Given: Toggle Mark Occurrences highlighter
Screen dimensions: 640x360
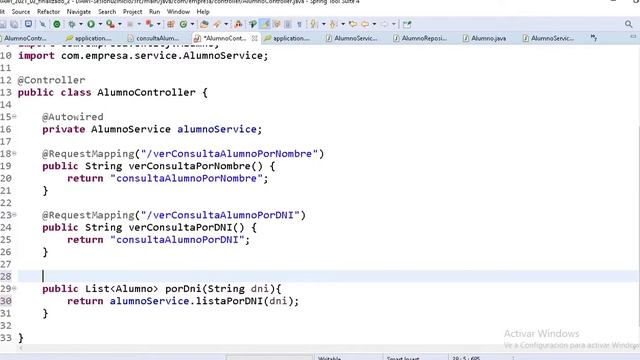Looking at the screenshot, I should tap(265, 24).
